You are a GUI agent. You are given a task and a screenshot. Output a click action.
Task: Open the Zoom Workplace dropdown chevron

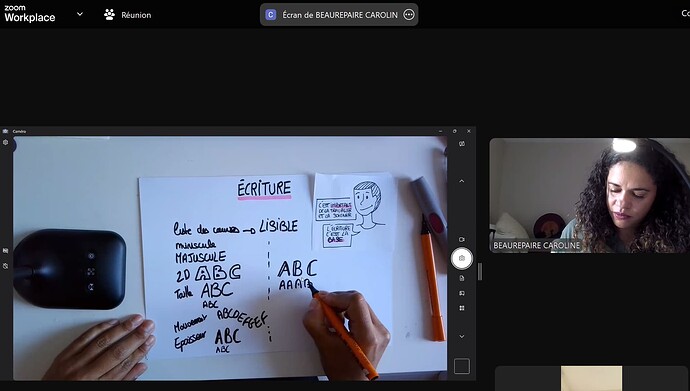coord(80,14)
